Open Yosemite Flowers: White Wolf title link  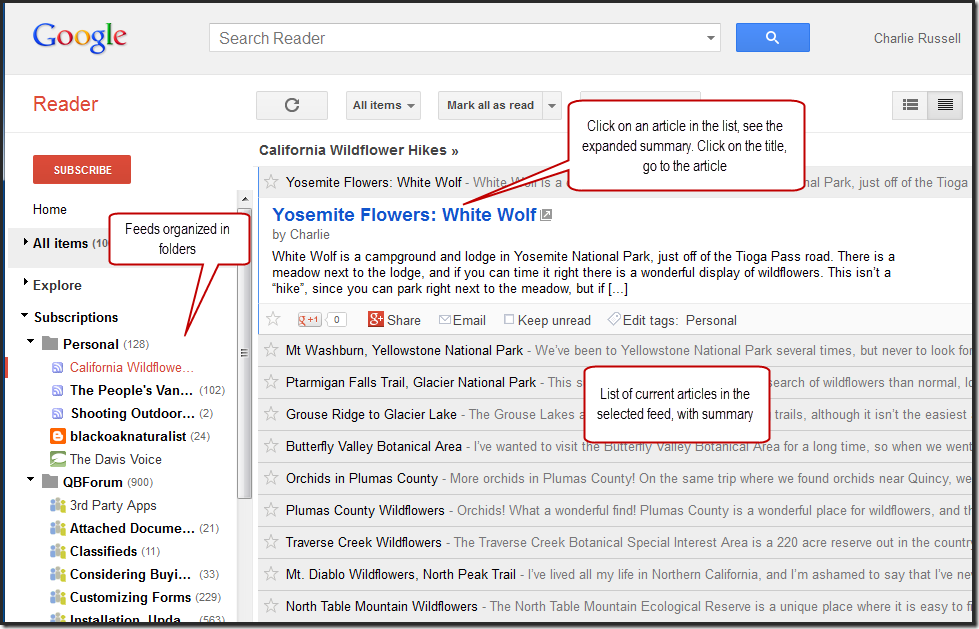(x=405, y=215)
